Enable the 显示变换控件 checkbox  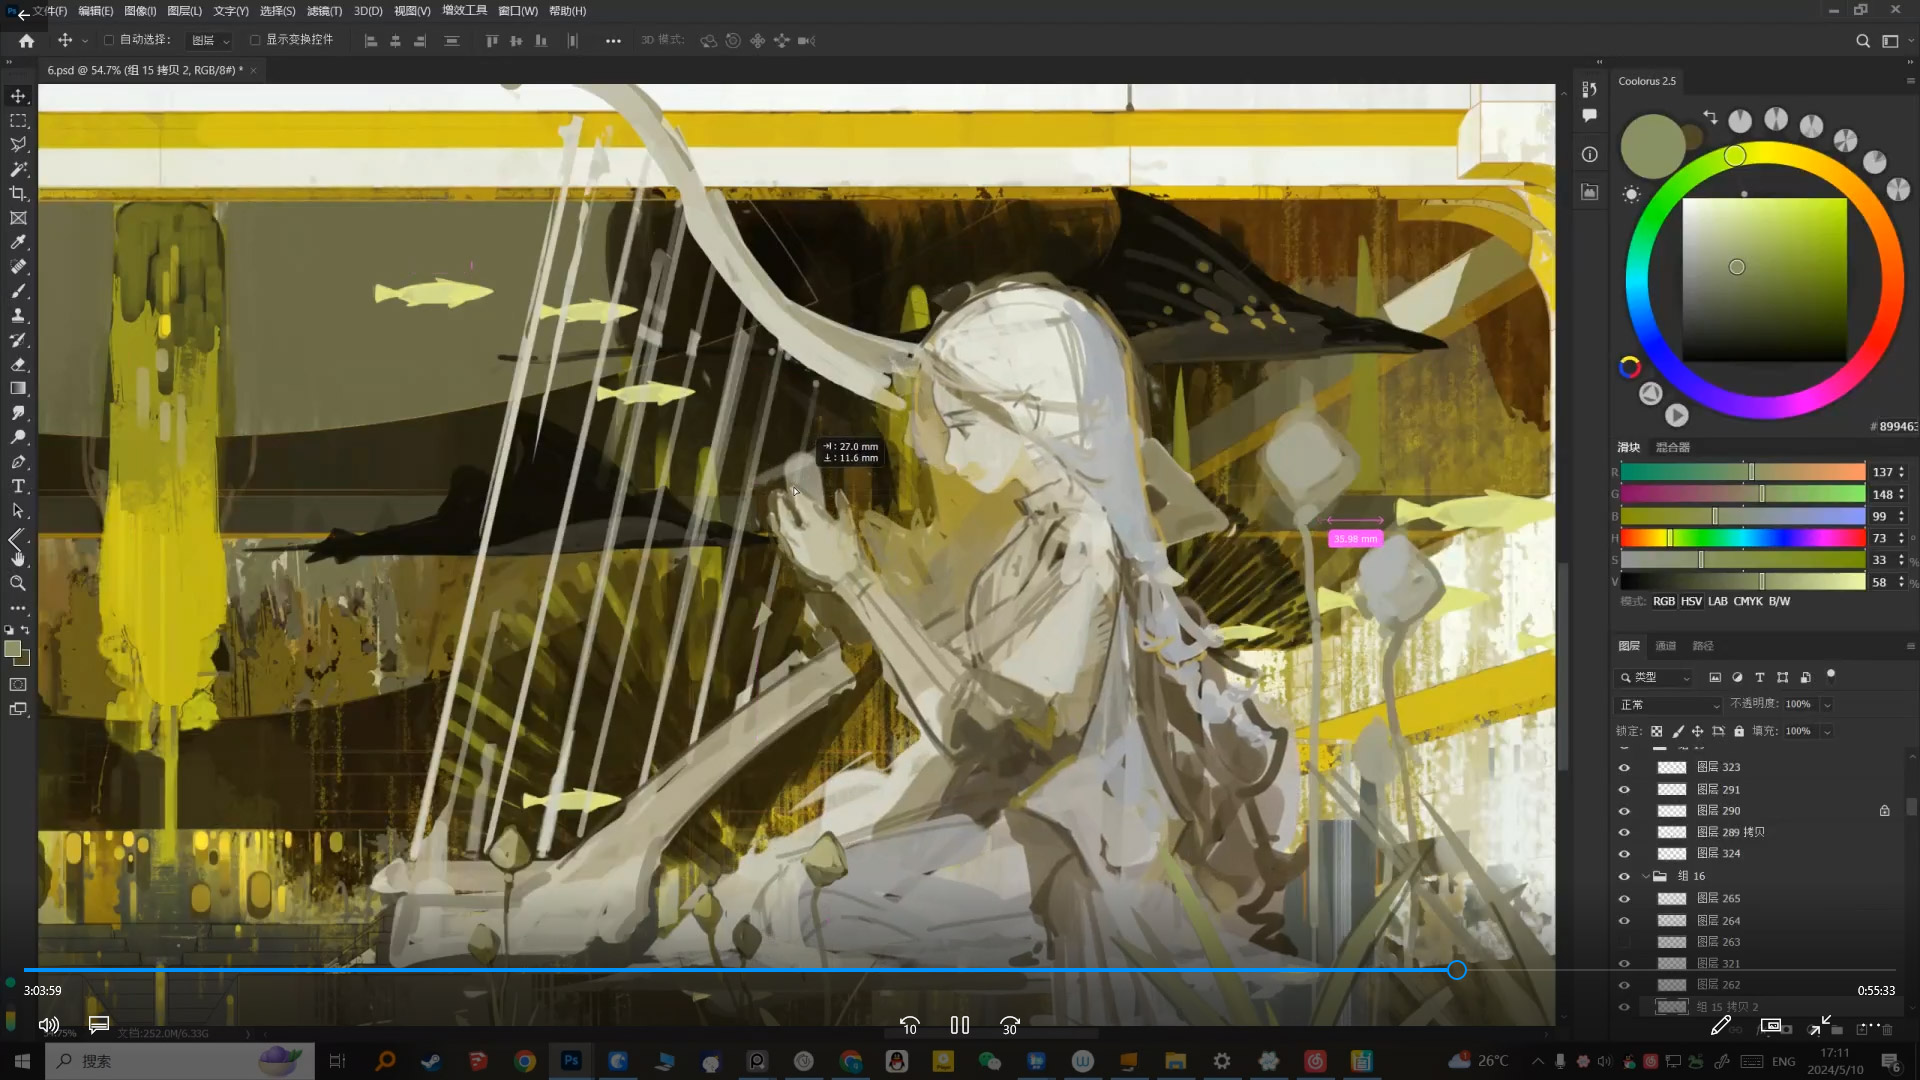coord(255,40)
